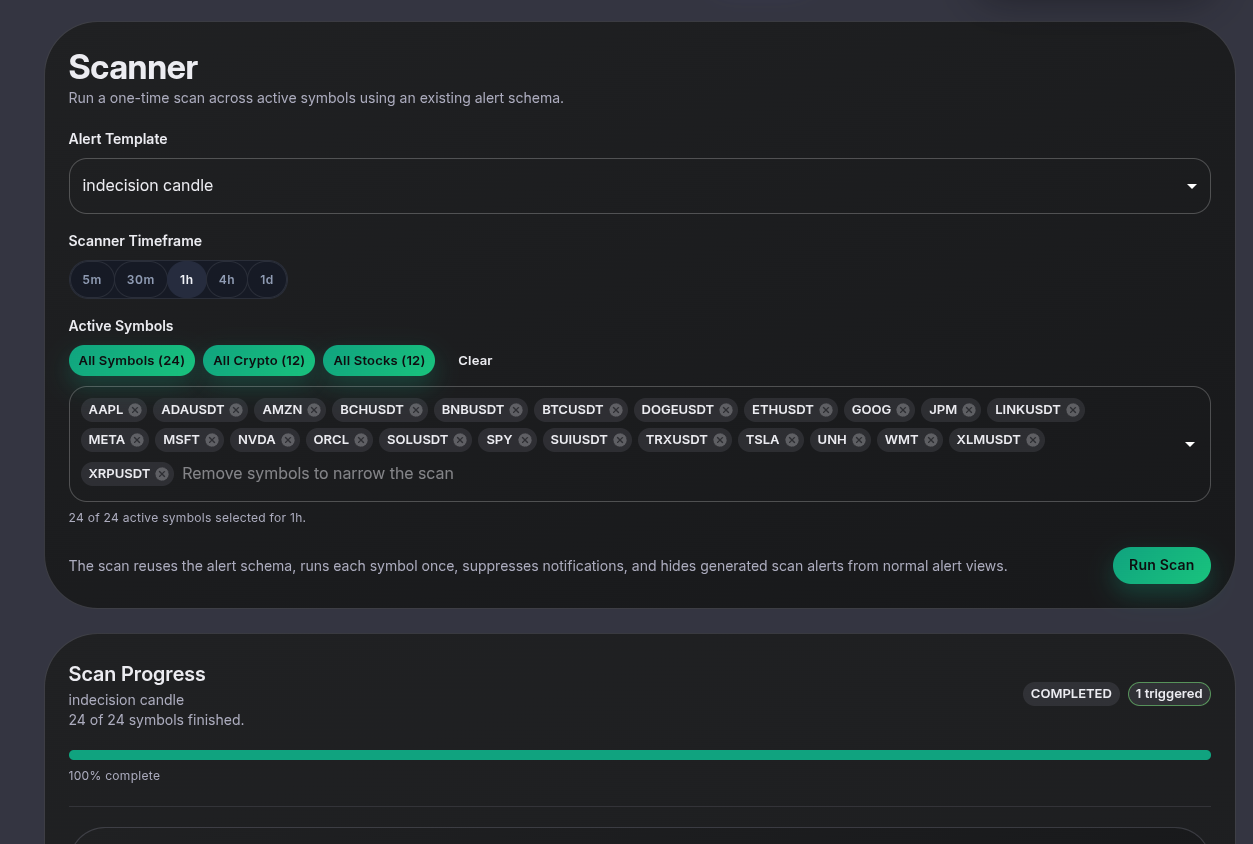Remove the SOLUSDT symbol chip
The image size is (1253, 844).
click(460, 440)
